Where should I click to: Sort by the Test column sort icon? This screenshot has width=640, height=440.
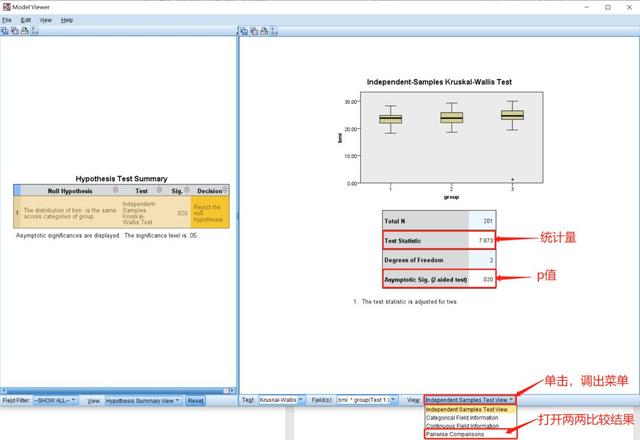click(160, 190)
